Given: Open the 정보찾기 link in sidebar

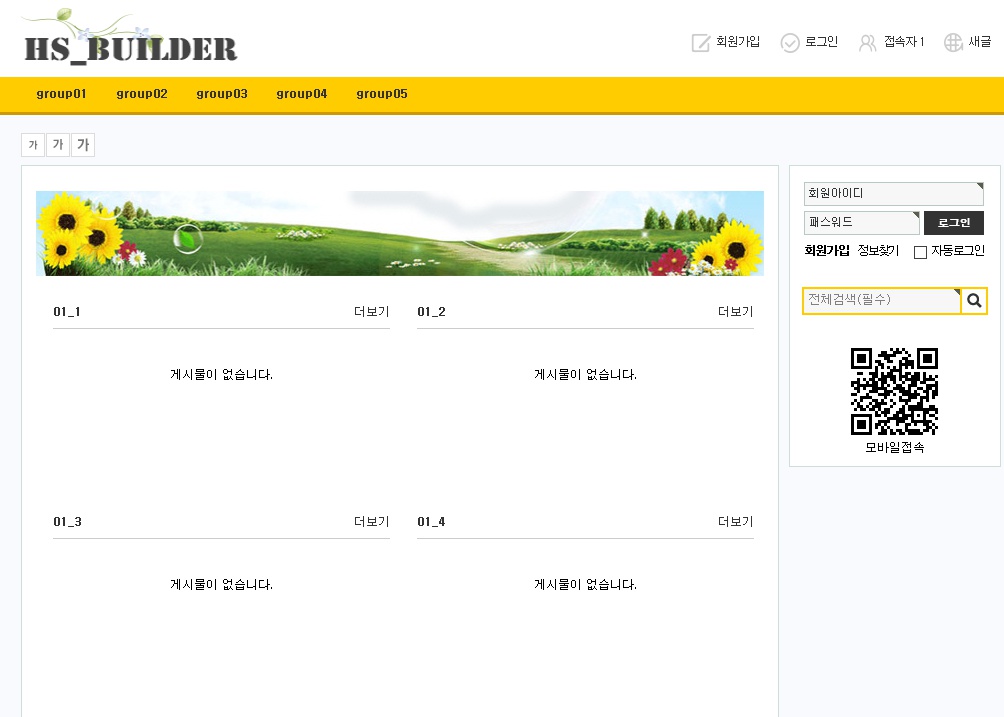Looking at the screenshot, I should tap(878, 251).
